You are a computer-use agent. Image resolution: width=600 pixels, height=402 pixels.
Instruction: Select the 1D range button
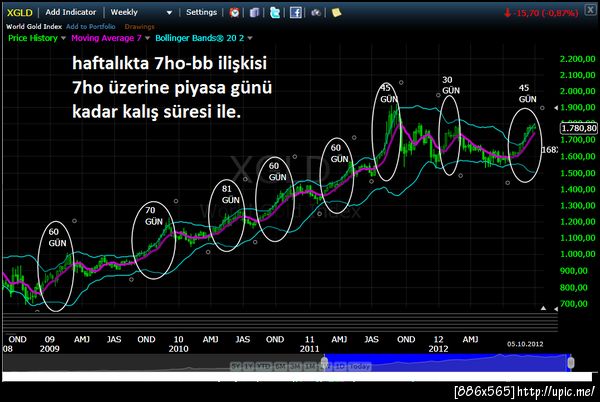coord(340,366)
